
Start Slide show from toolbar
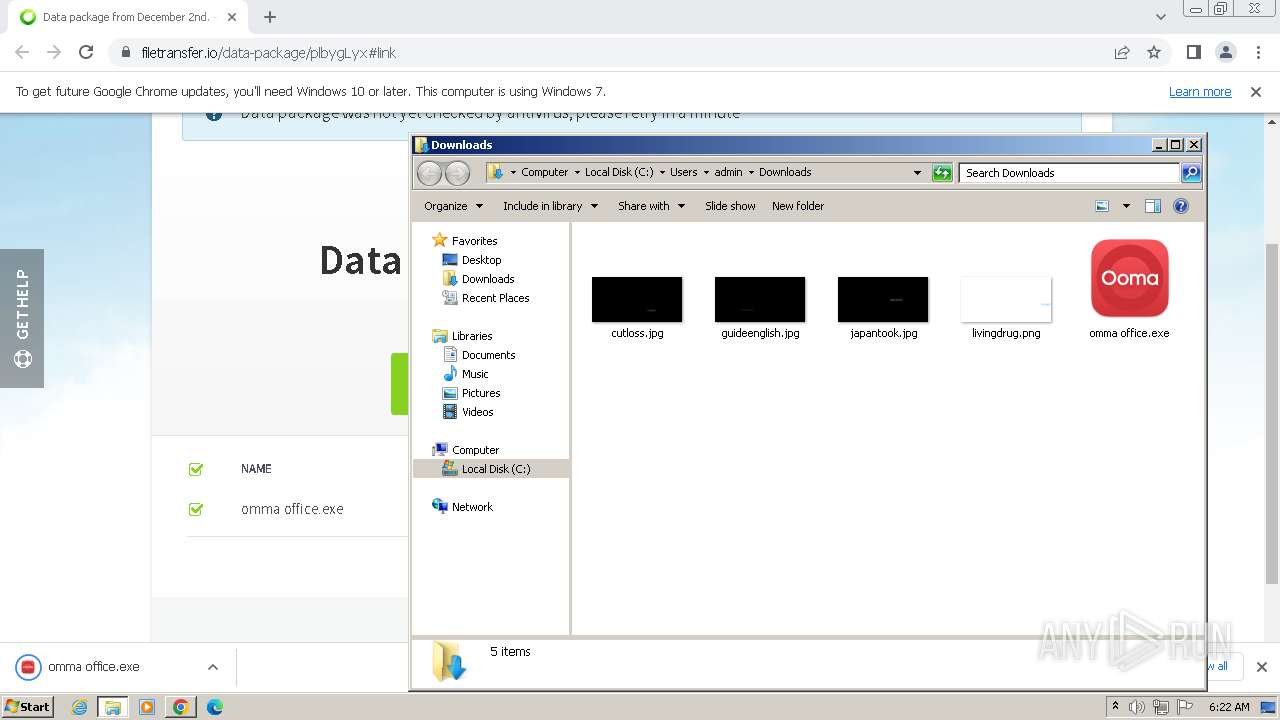[730, 206]
